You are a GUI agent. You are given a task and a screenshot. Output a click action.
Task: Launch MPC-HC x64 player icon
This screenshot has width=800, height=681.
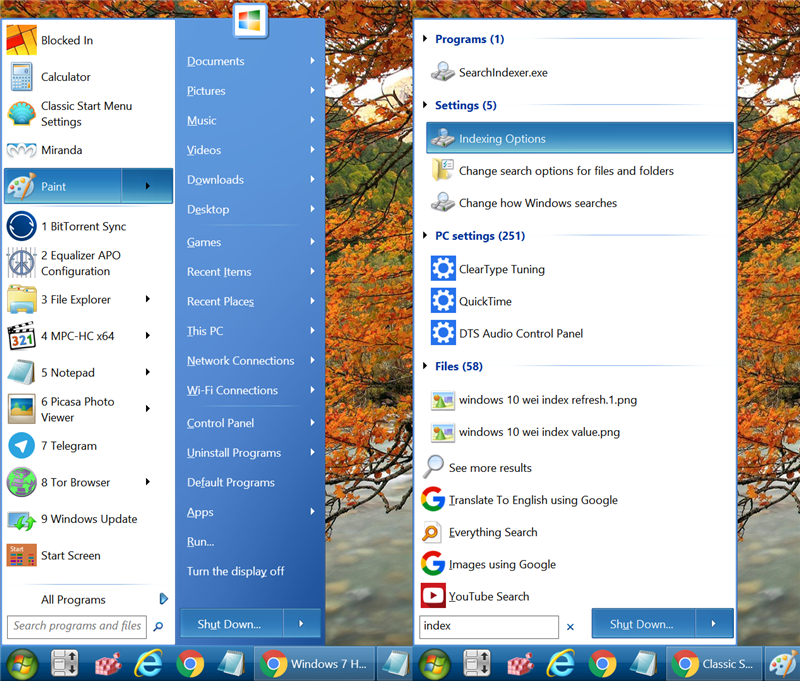coord(21,336)
